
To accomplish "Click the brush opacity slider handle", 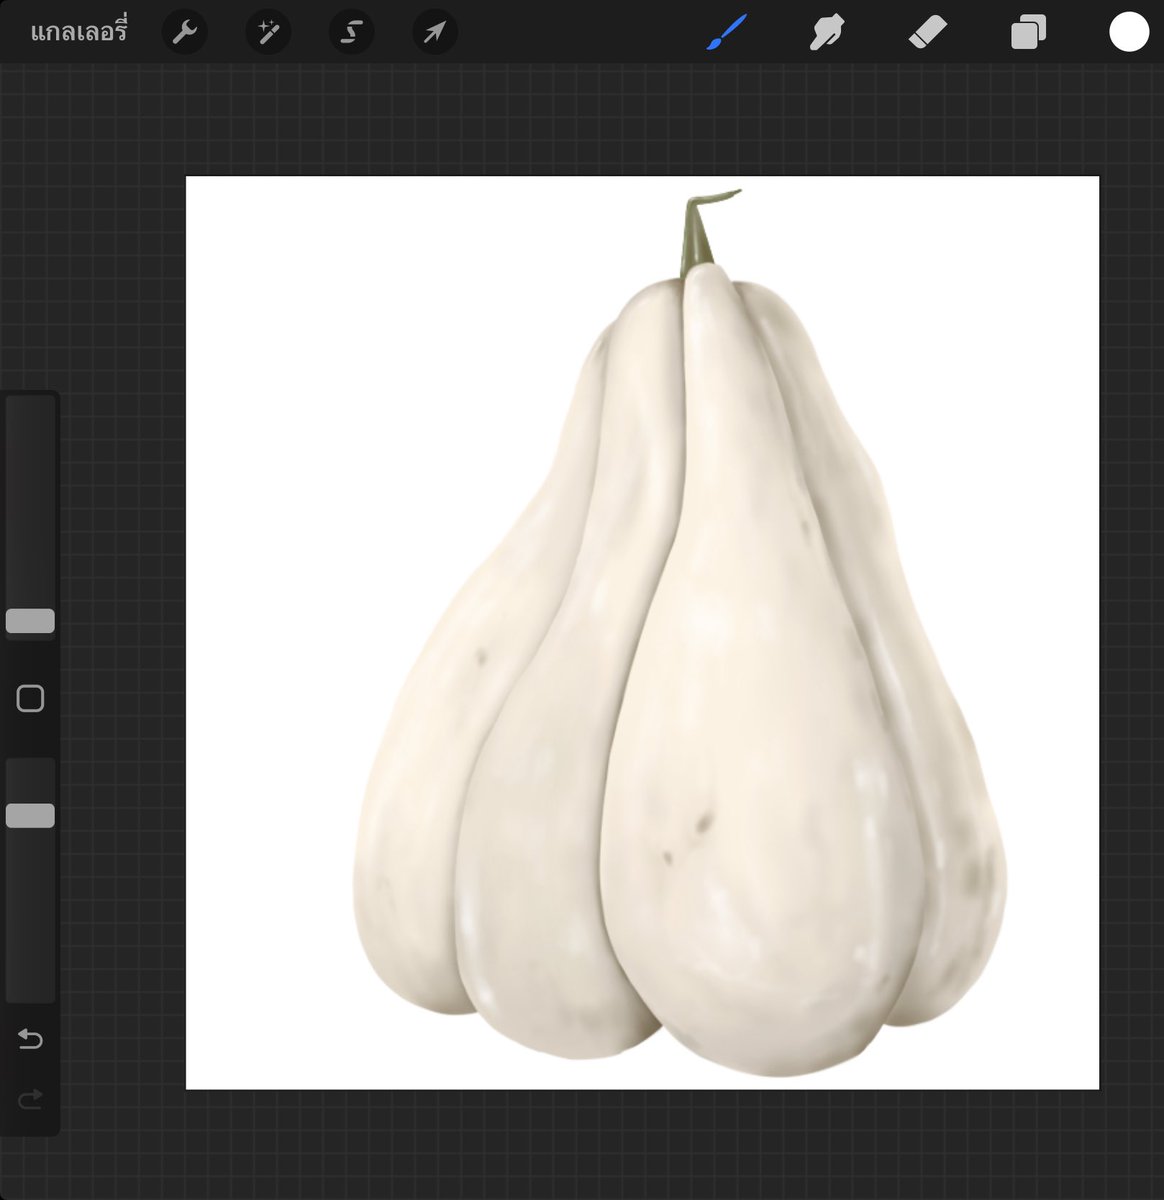I will [x=30, y=815].
